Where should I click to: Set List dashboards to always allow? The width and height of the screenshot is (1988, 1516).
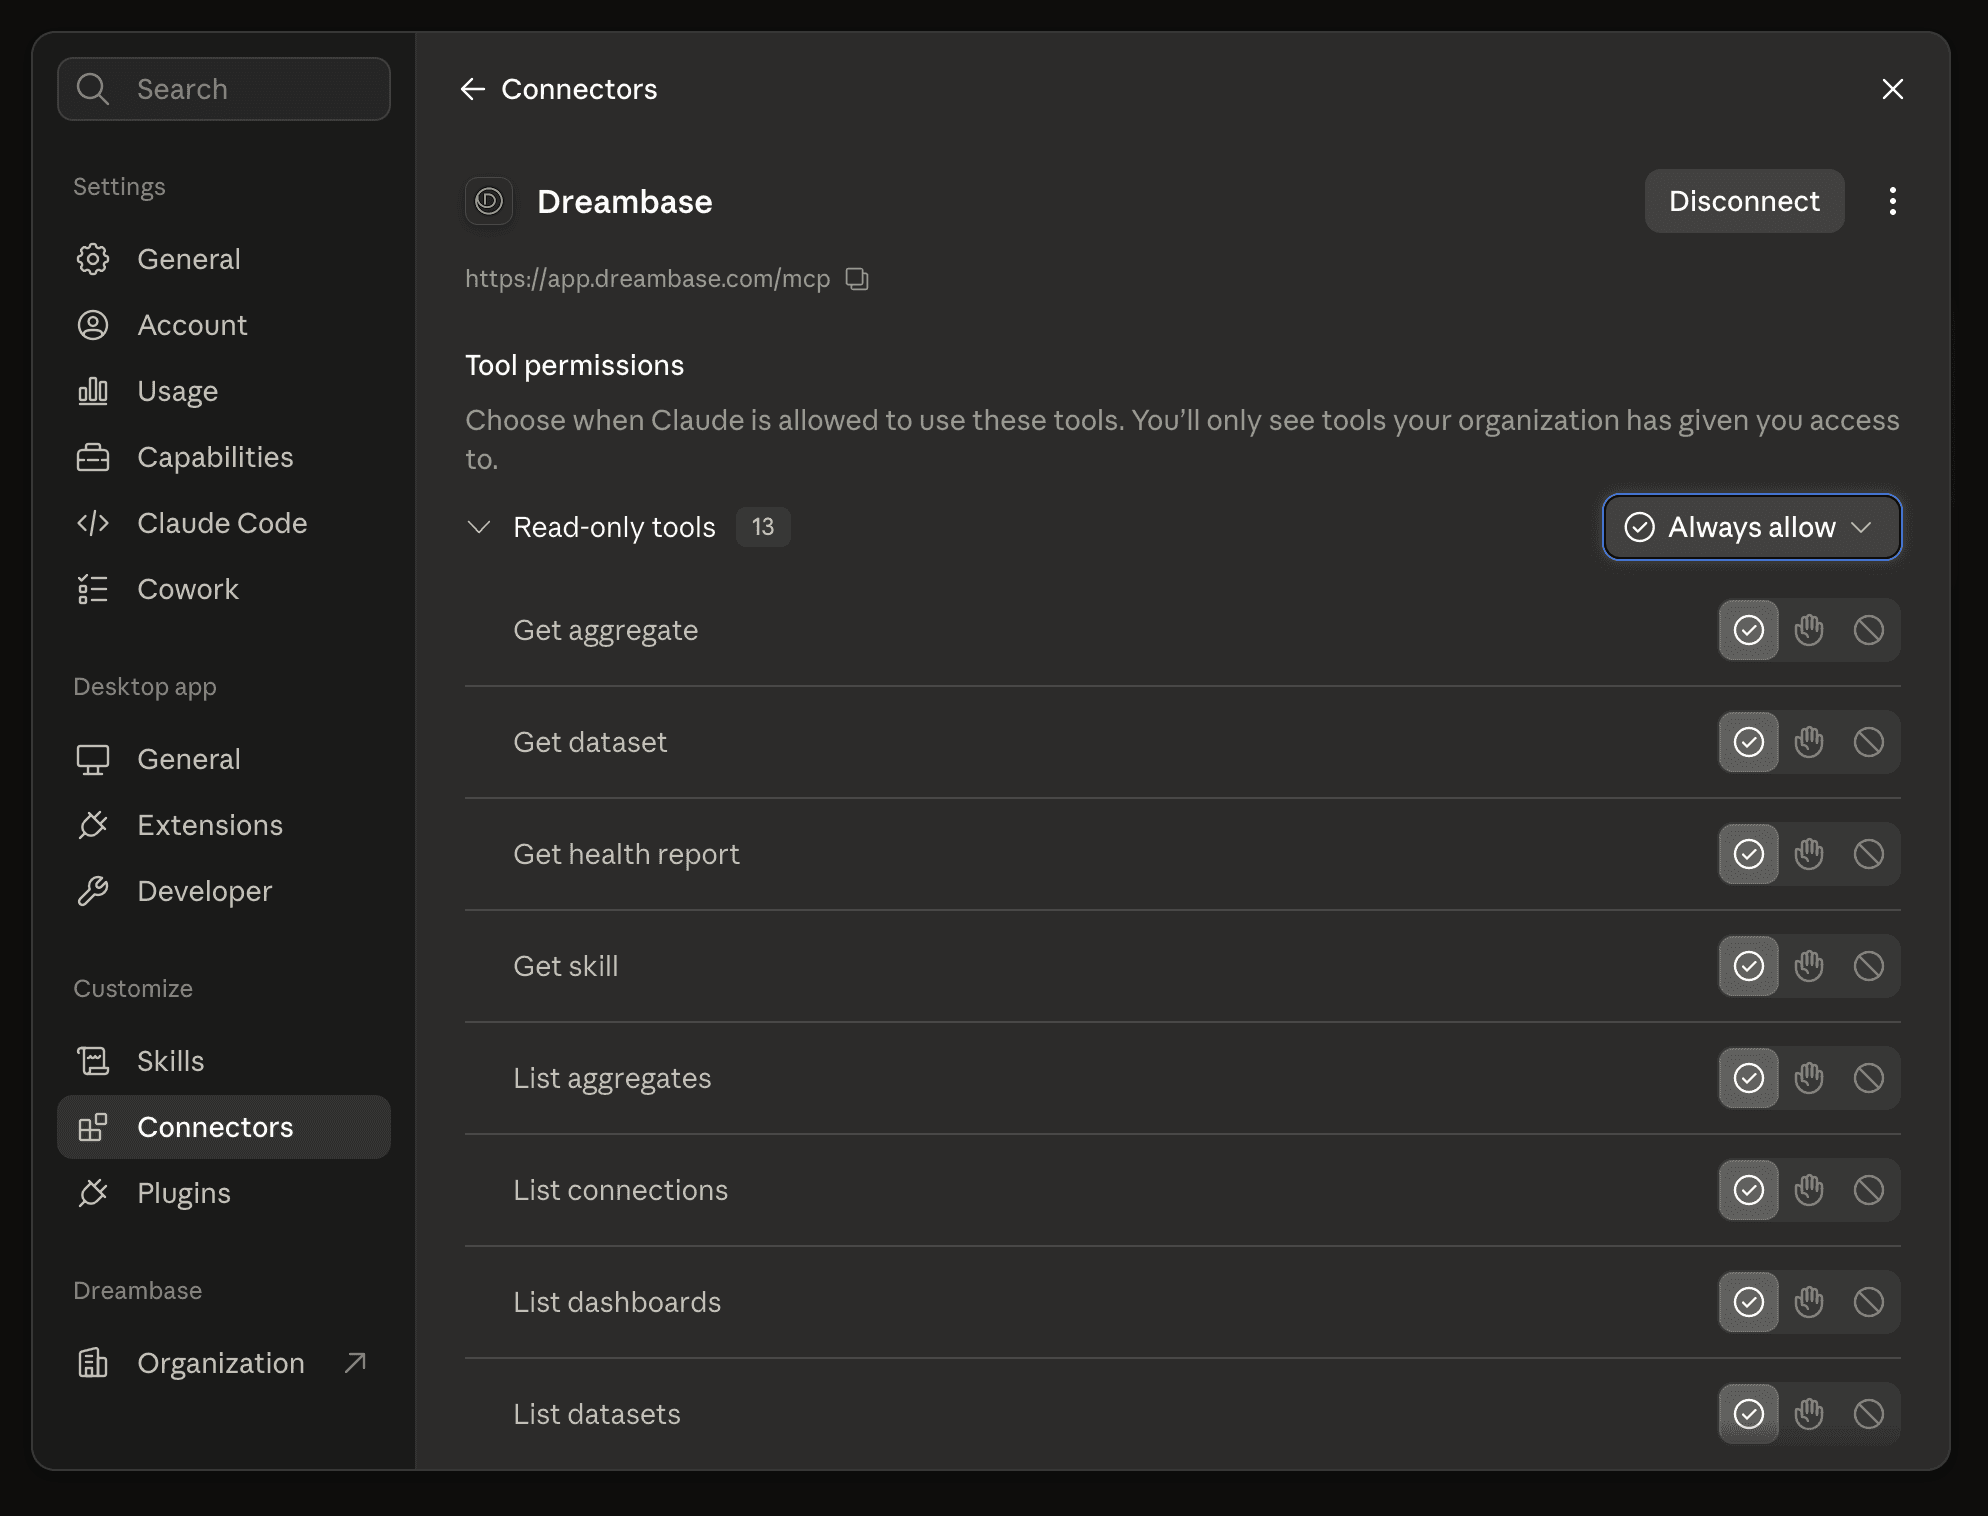tap(1749, 1302)
